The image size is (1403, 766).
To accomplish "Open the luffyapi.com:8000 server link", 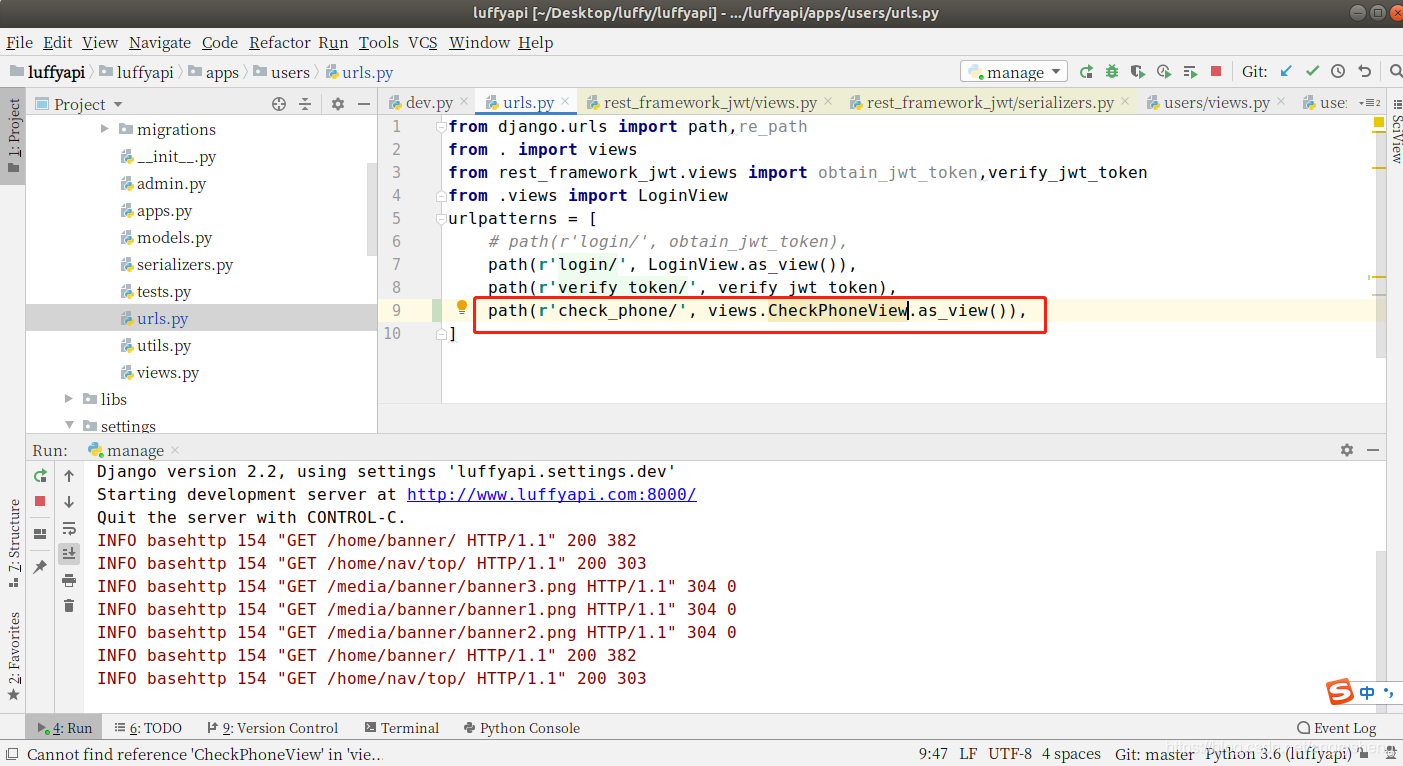I will [x=551, y=495].
